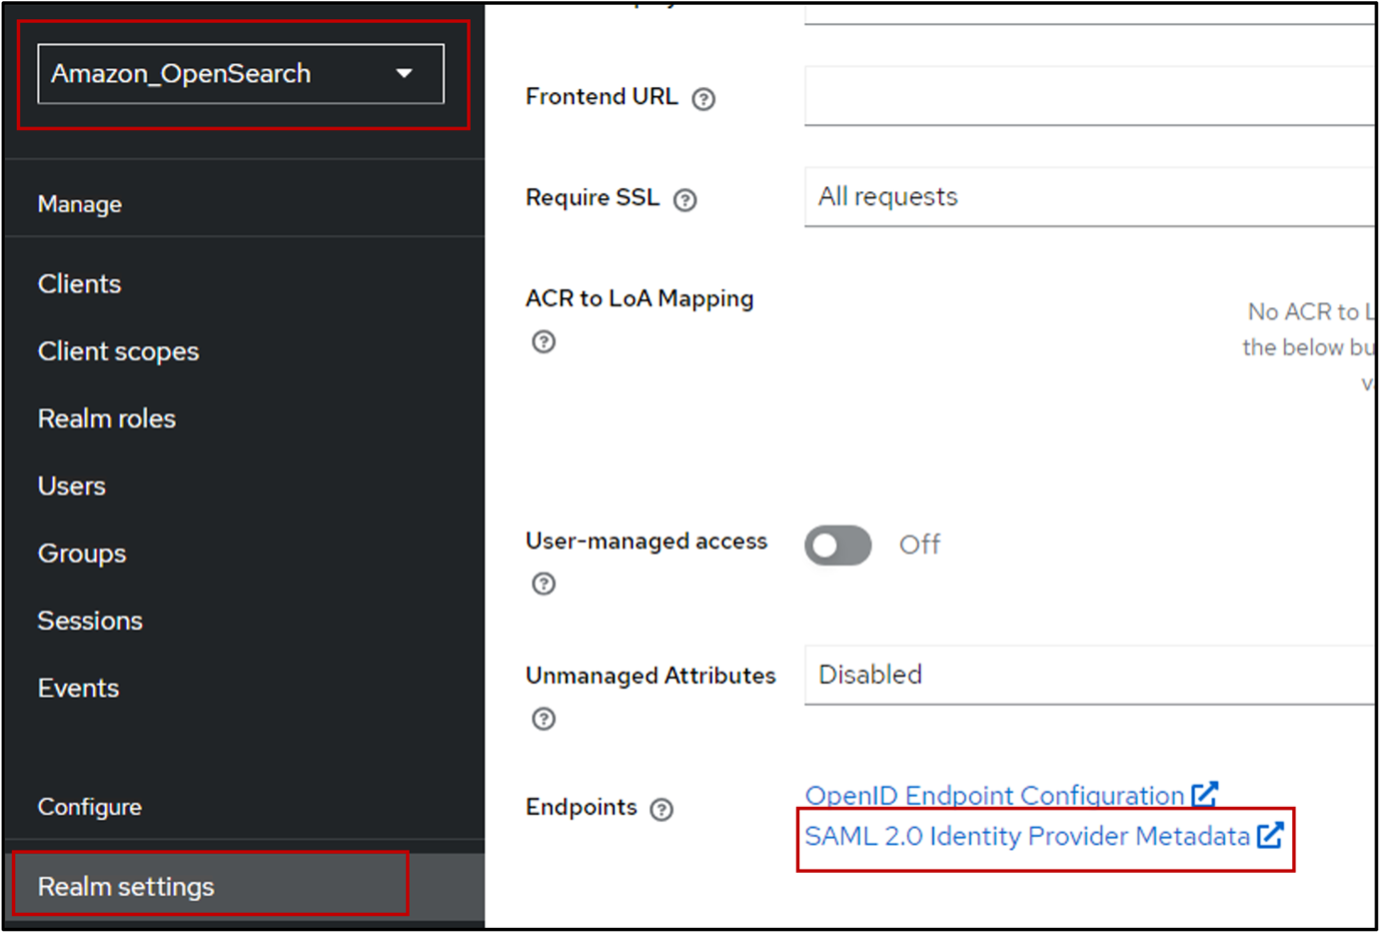Open the Amazon_OpenSearch realm selector dropdown
The image size is (1384, 935).
(241, 74)
